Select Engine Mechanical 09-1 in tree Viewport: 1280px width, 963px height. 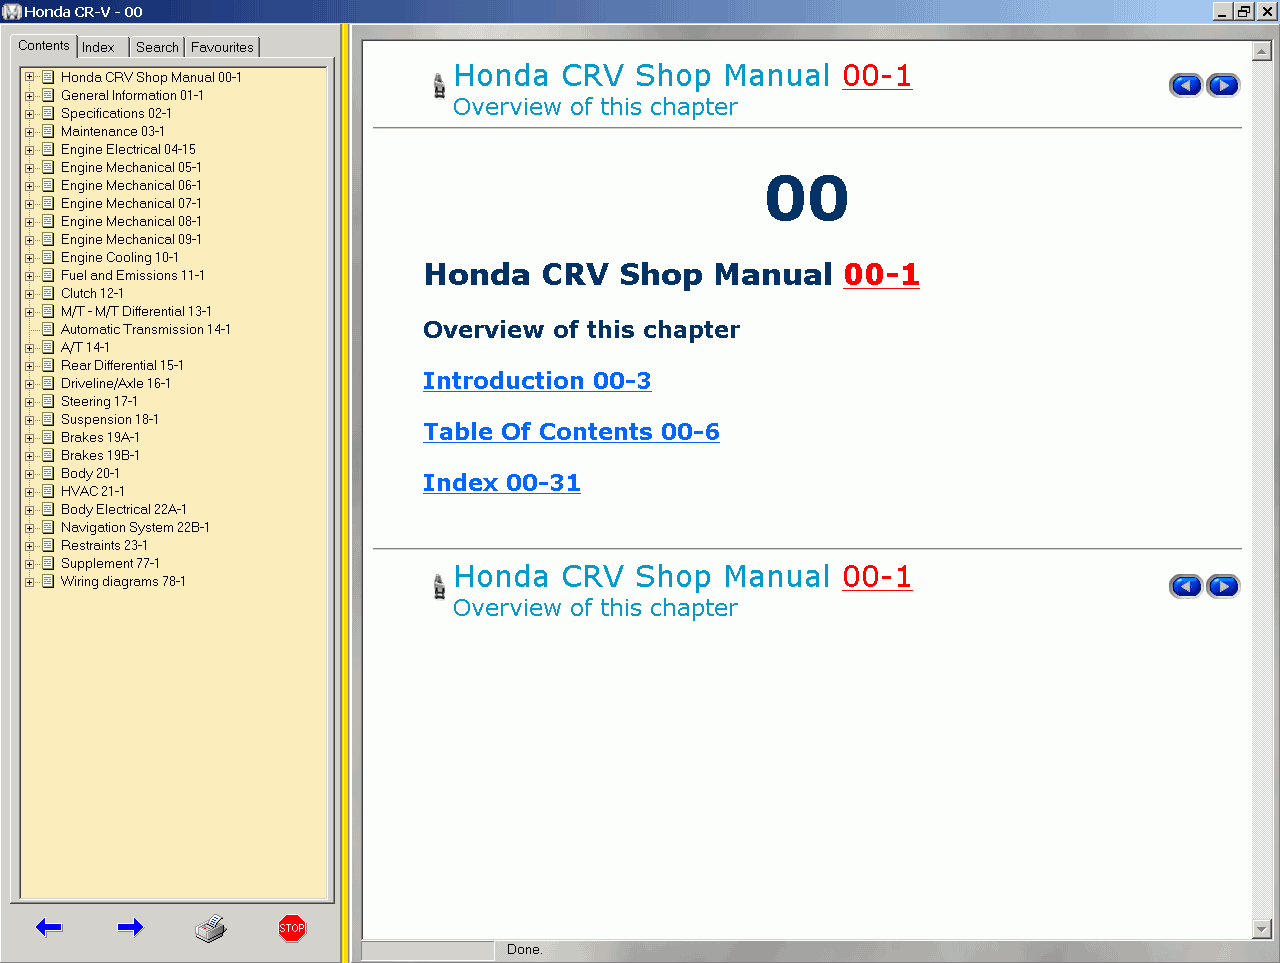pyautogui.click(x=131, y=239)
